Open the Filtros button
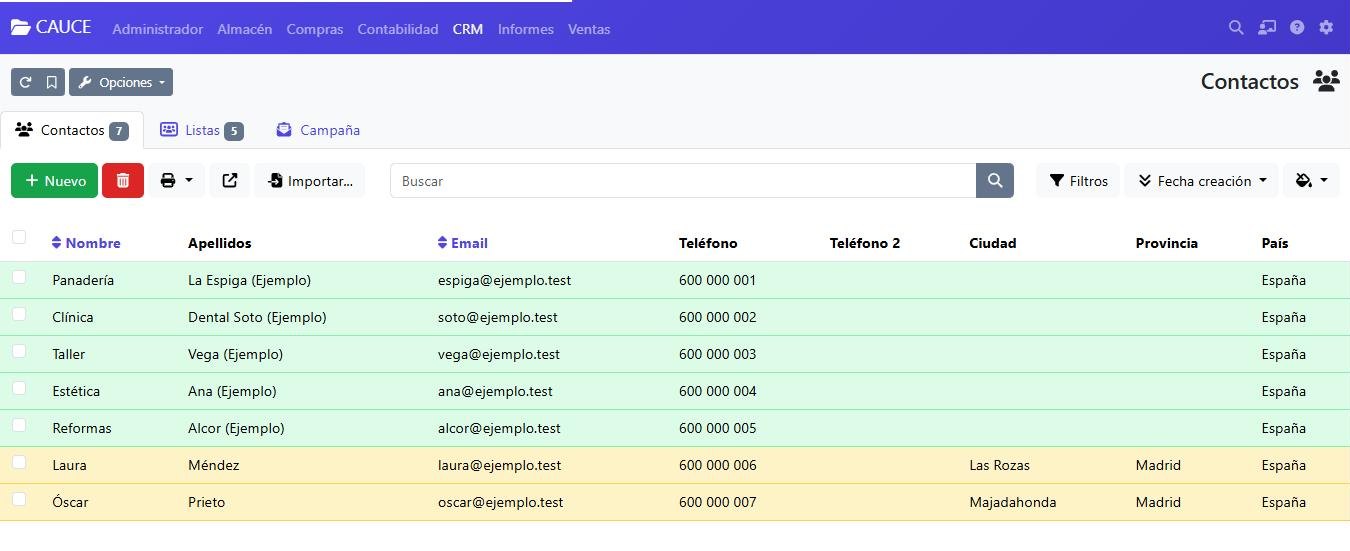The image size is (1350, 551). [1078, 181]
